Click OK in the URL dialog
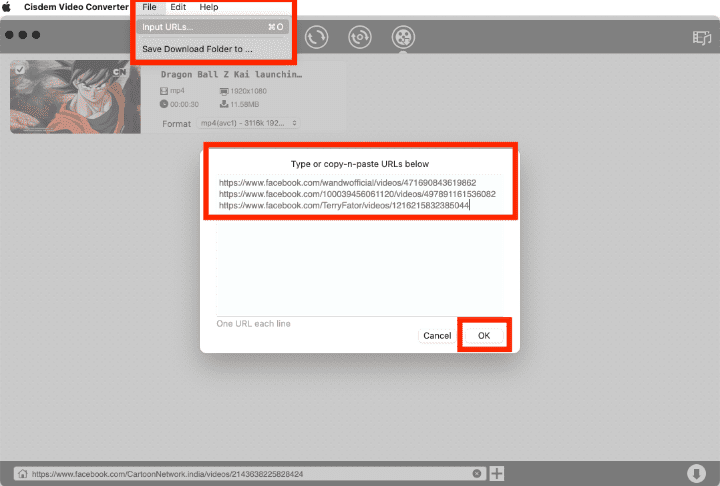Viewport: 720px width, 486px height. [x=484, y=336]
